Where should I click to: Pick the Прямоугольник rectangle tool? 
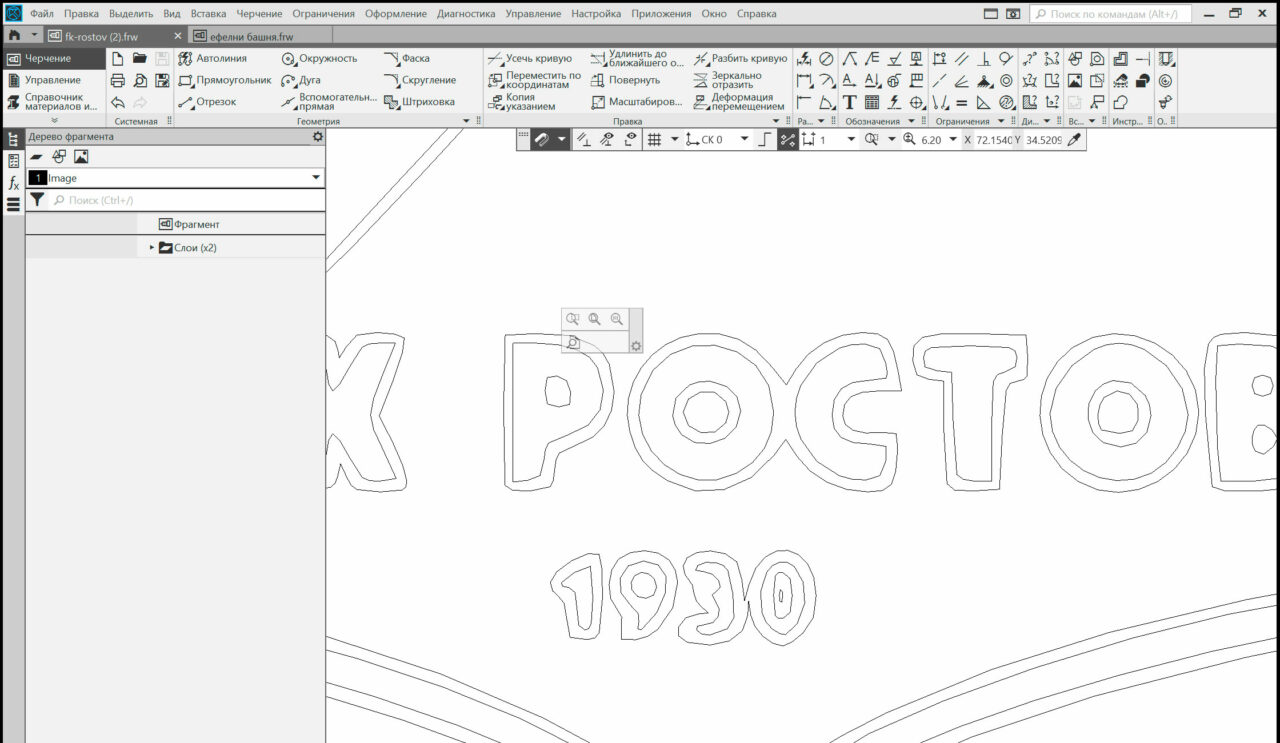point(225,80)
